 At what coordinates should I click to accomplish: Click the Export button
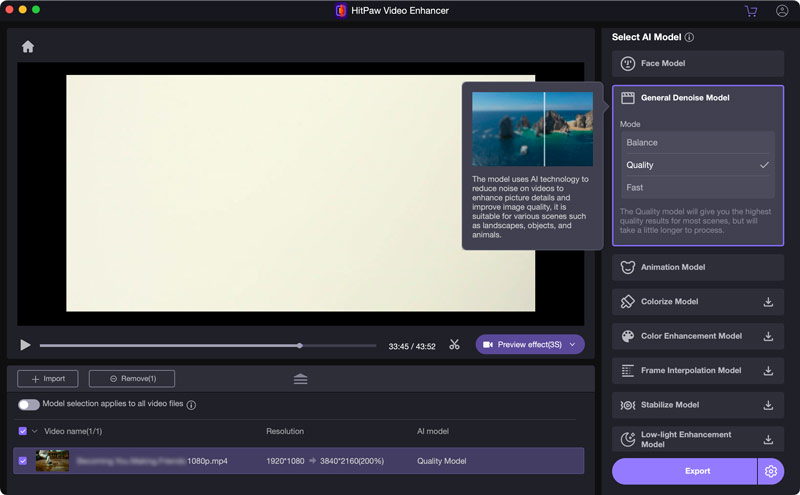pyautogui.click(x=697, y=471)
